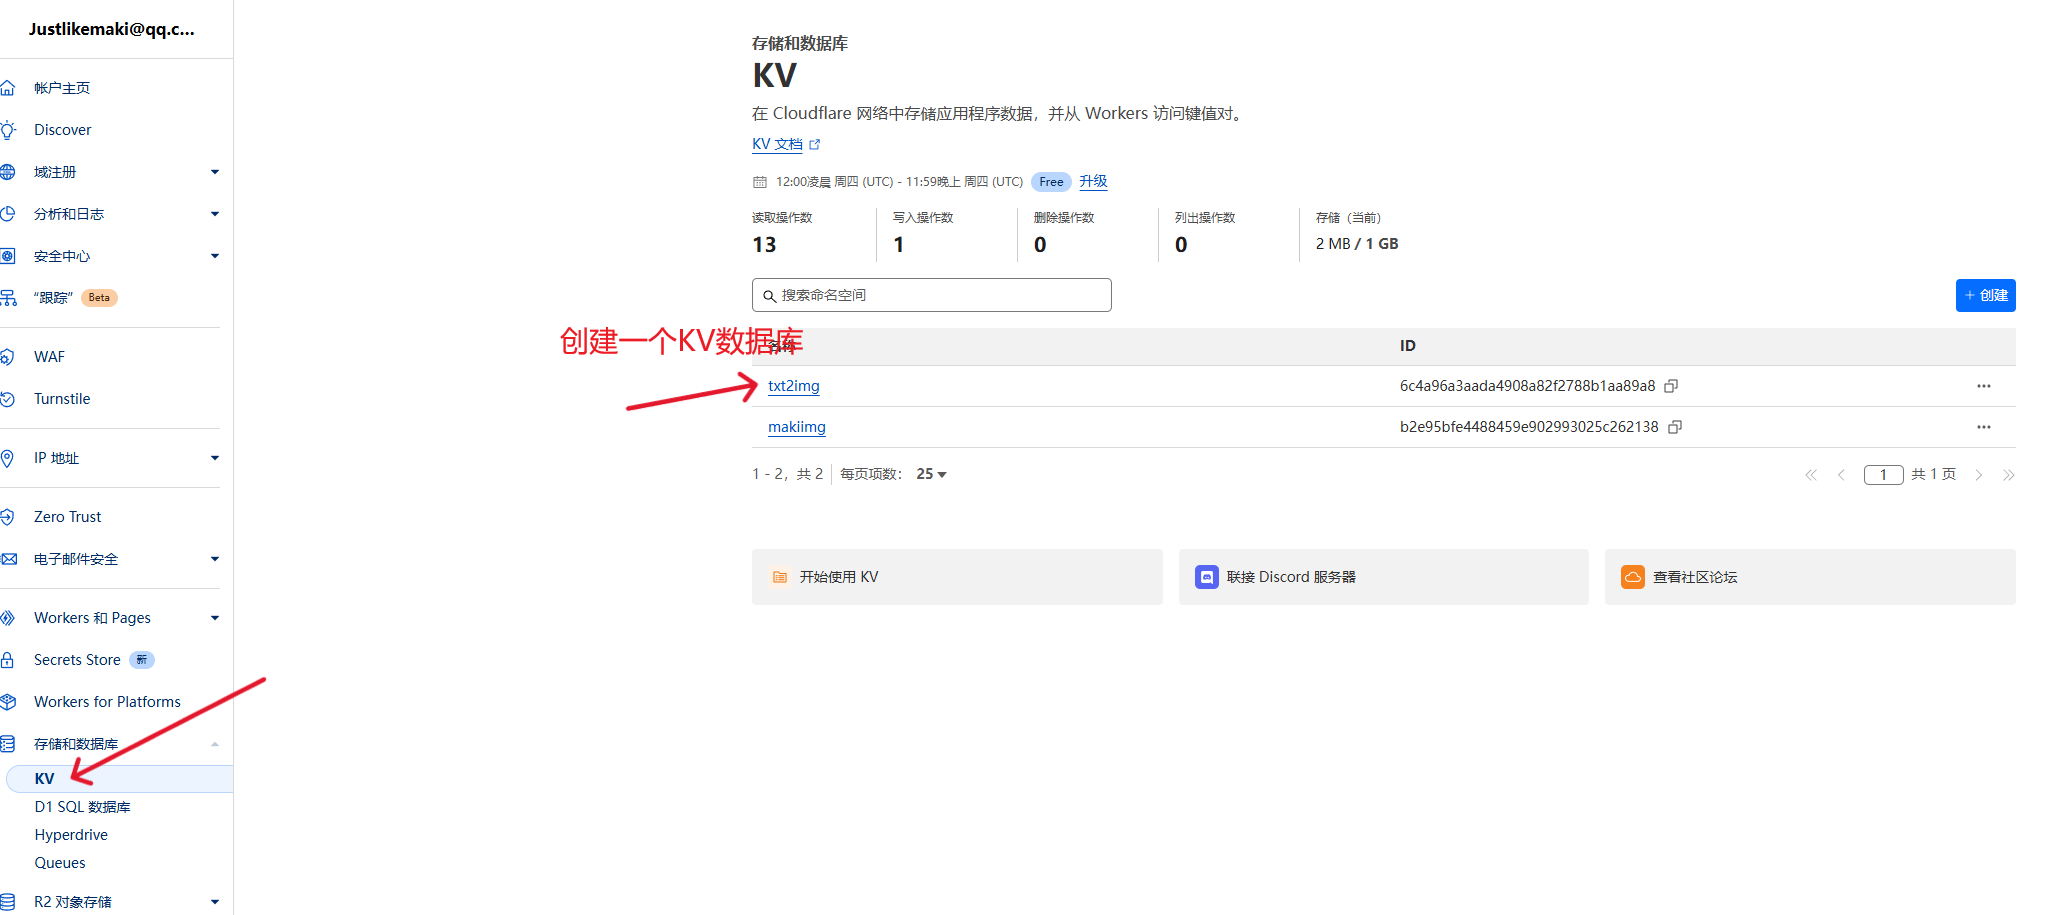
Task: Go to the last page of results
Action: point(2008,475)
